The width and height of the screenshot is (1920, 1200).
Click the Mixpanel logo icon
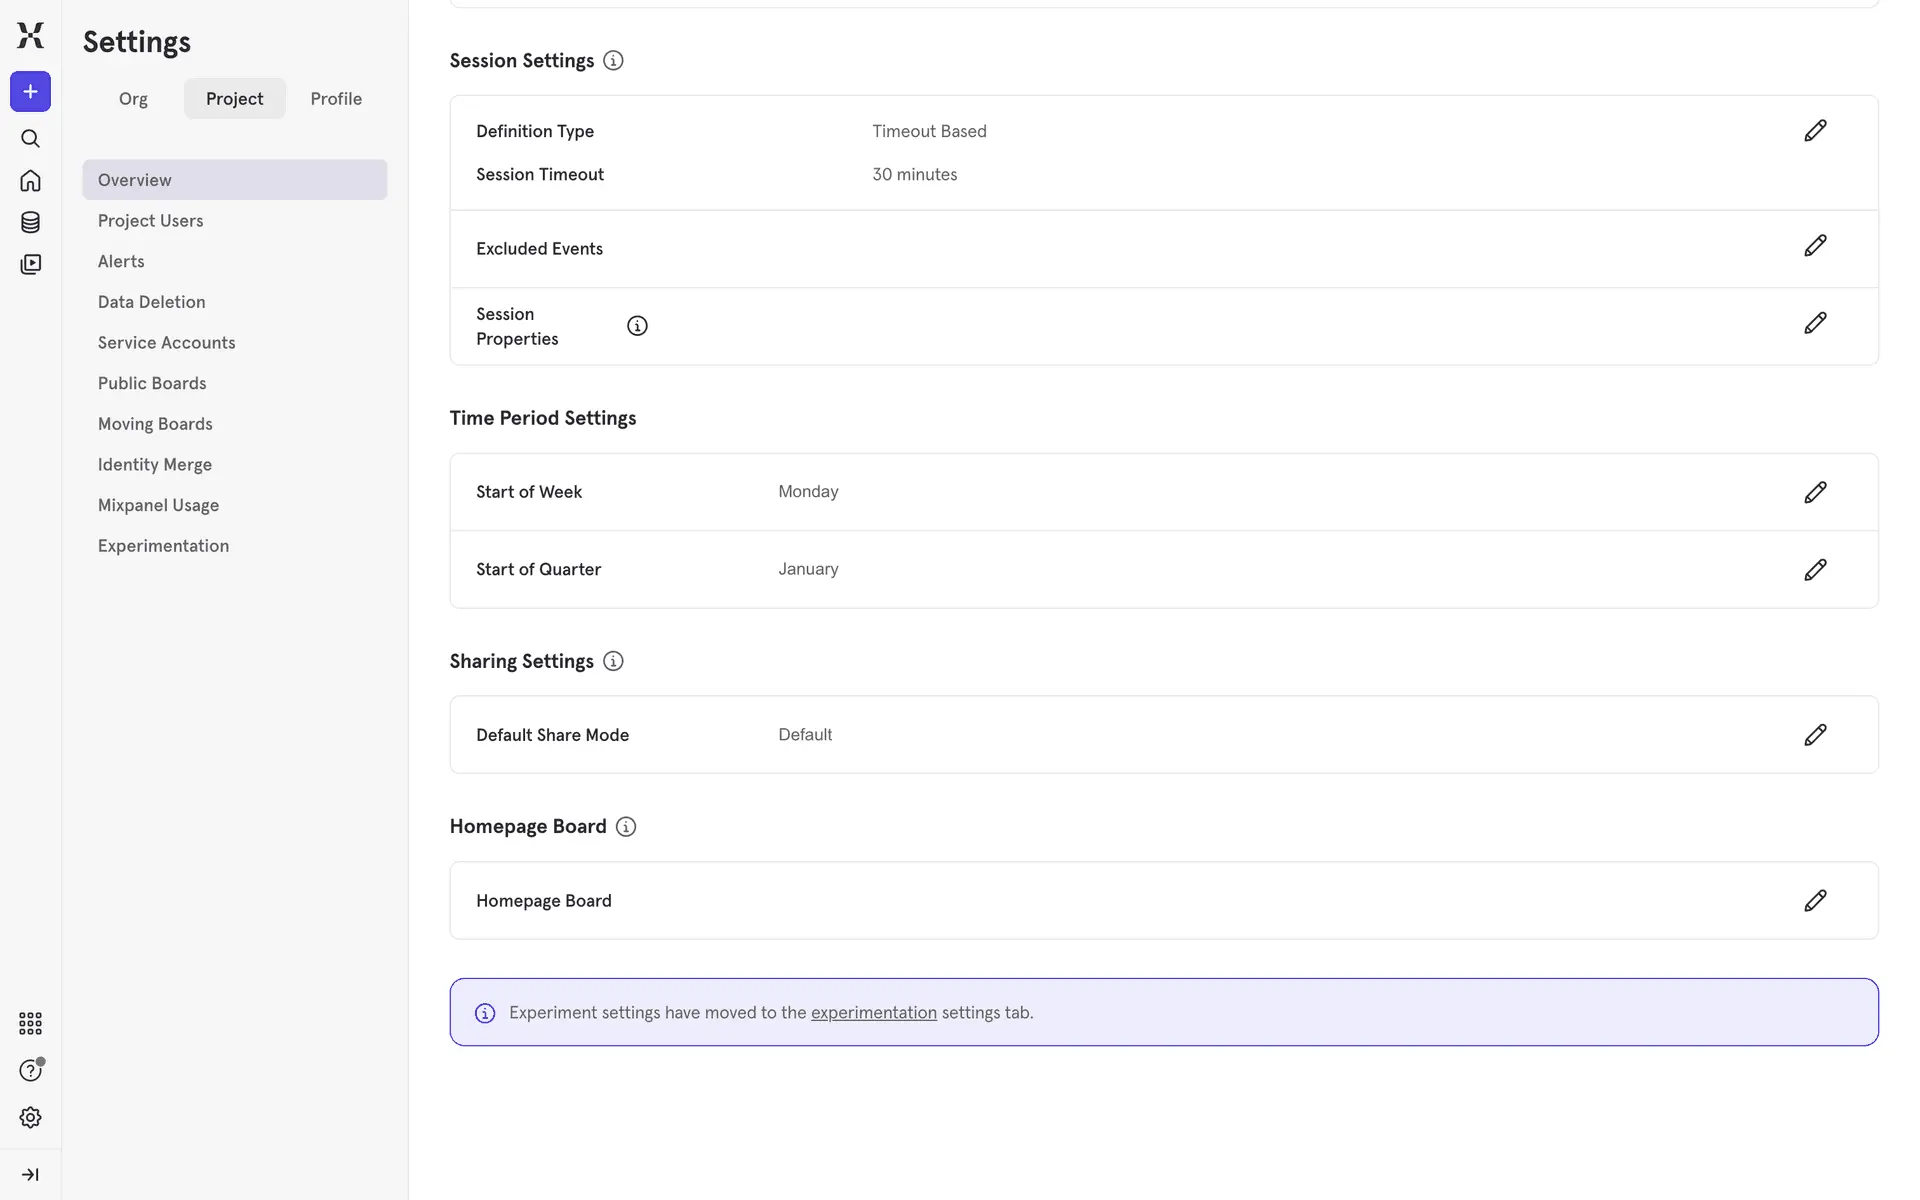click(30, 35)
